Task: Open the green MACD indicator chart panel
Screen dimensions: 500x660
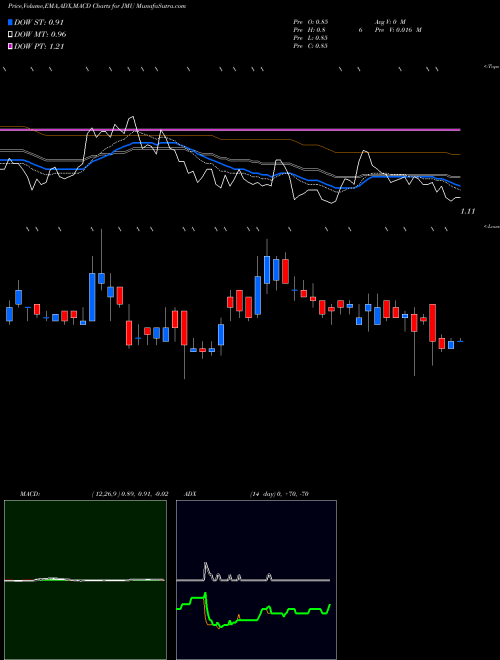Action: point(85,580)
